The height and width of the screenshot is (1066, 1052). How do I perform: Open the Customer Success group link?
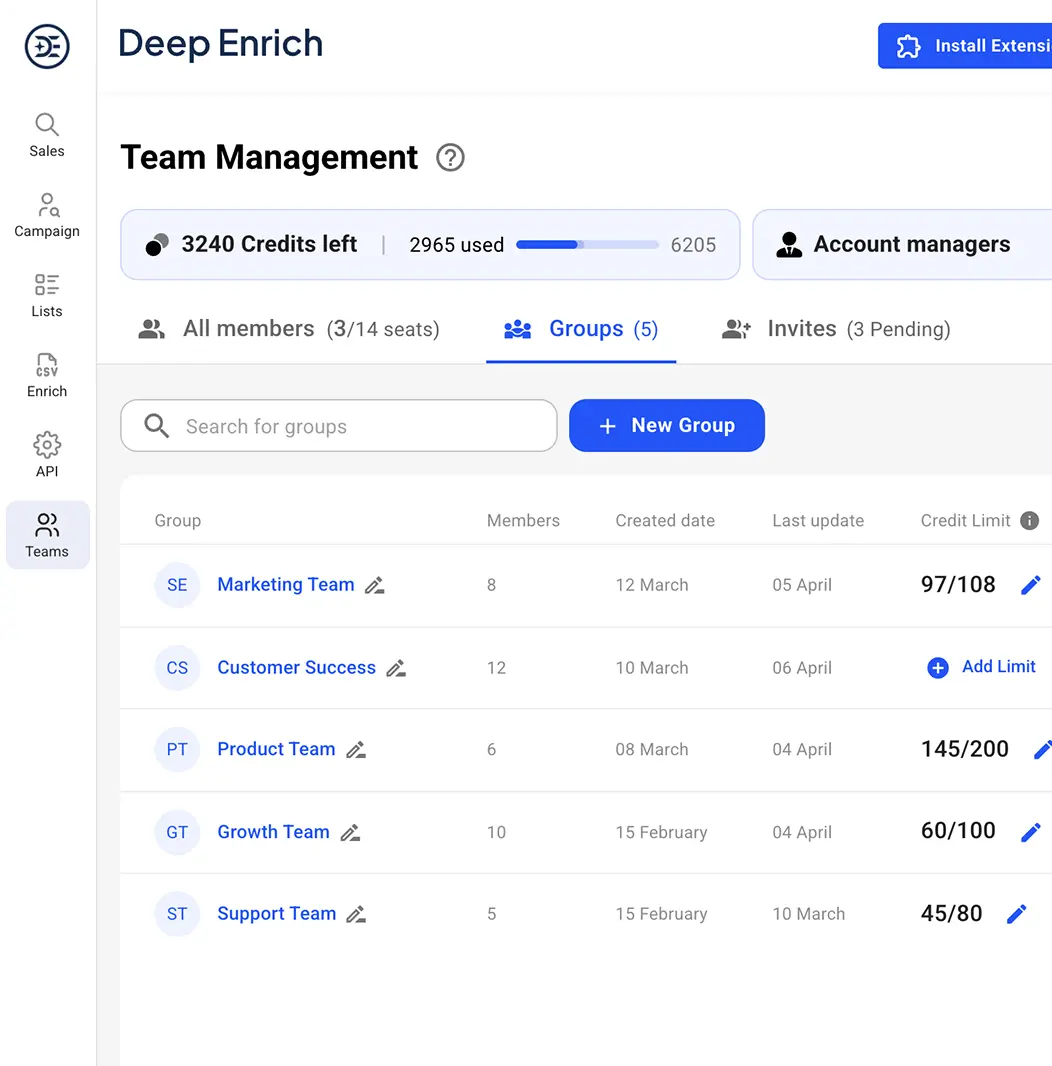[296, 668]
